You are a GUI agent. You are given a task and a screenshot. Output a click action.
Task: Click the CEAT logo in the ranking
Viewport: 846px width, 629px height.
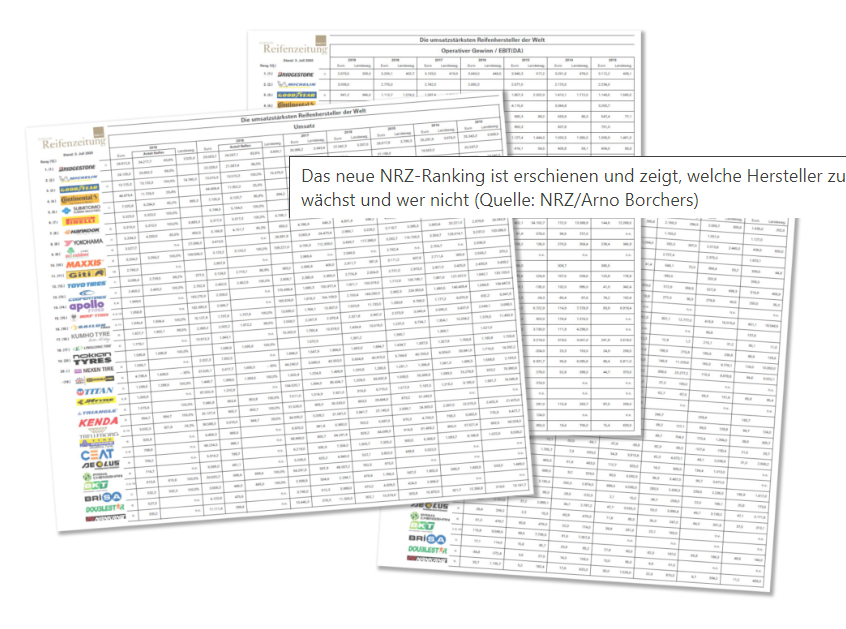[x=97, y=454]
